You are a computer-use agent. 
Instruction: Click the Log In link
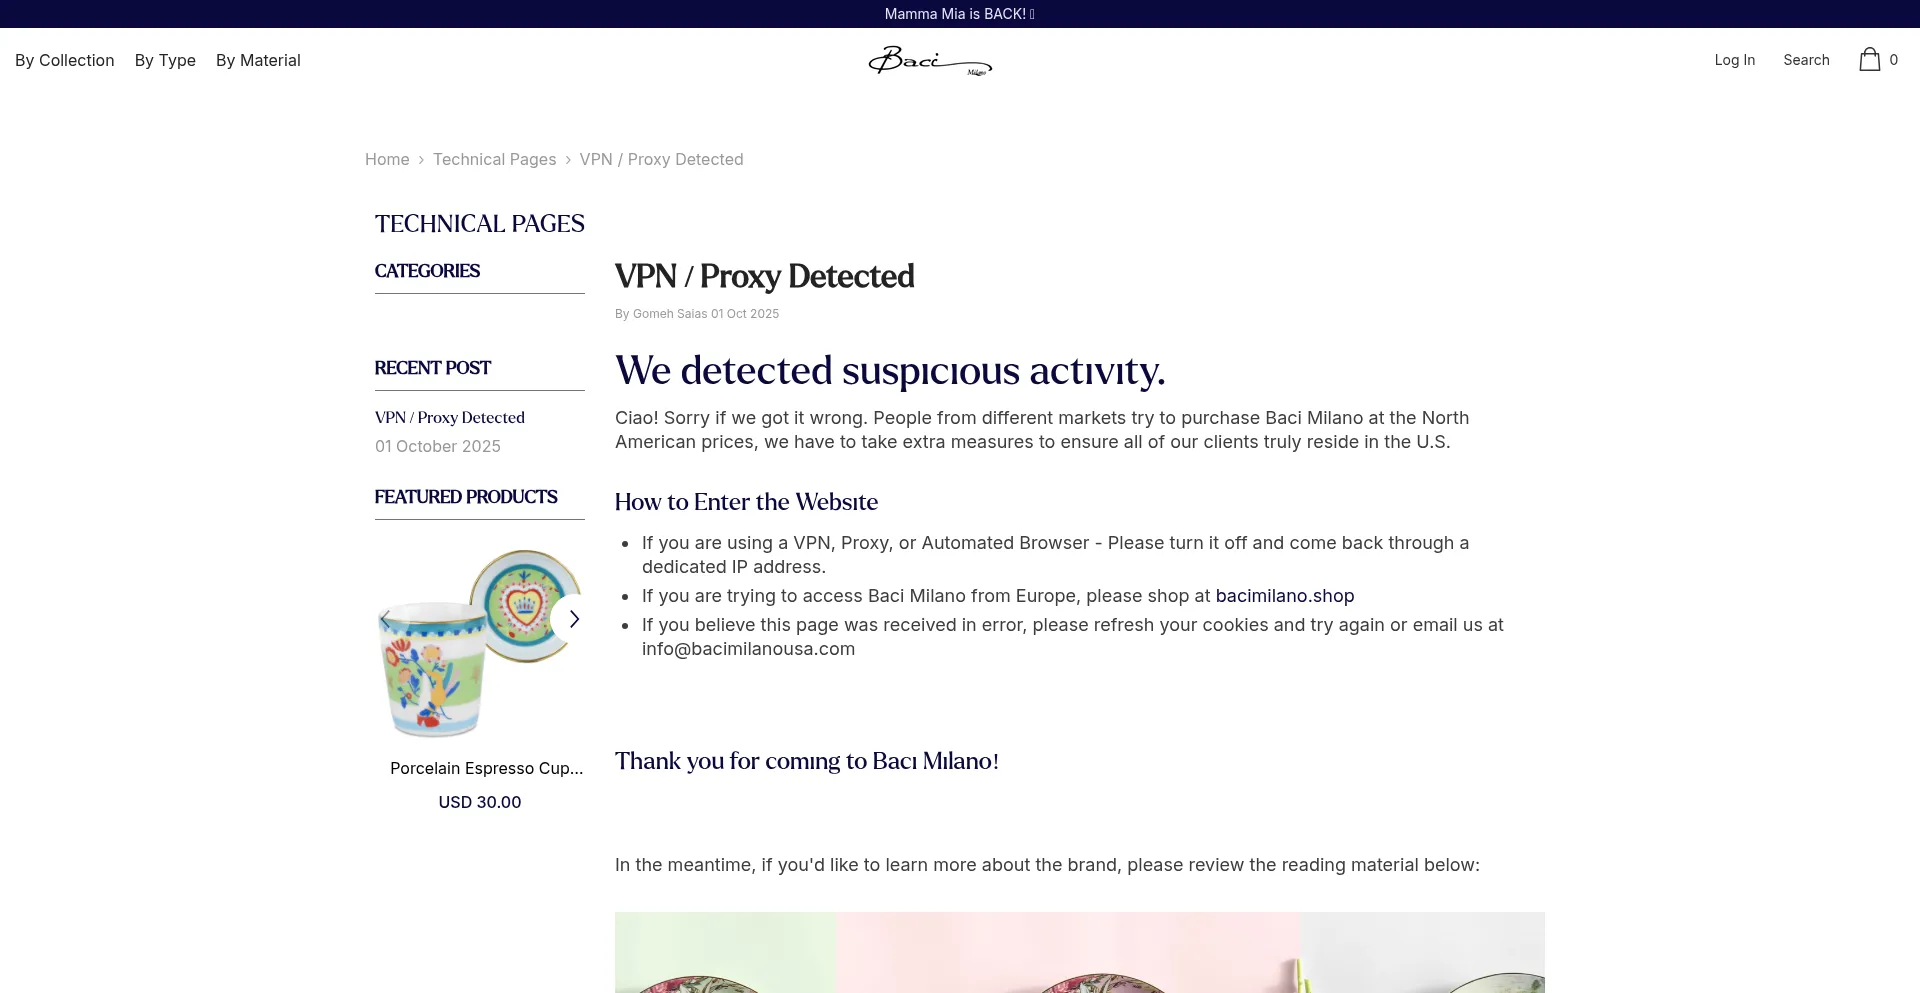[x=1734, y=60]
